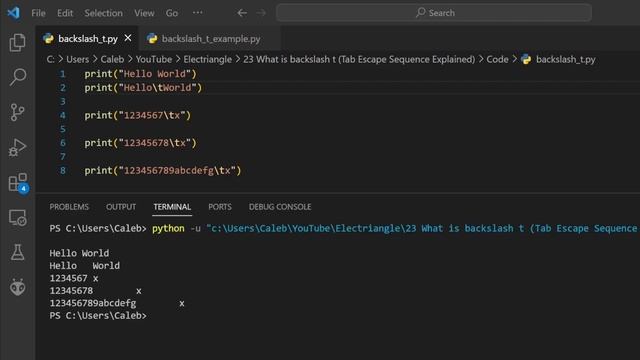Click the Search command center field

point(434,13)
